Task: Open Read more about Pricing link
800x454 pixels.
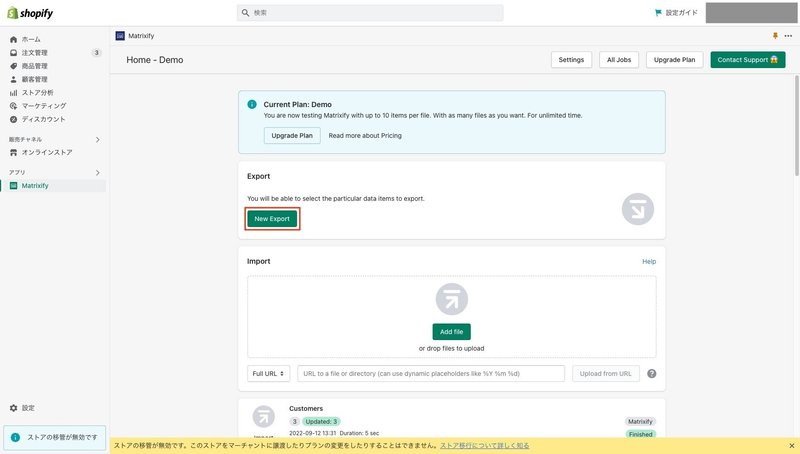Action: point(365,136)
